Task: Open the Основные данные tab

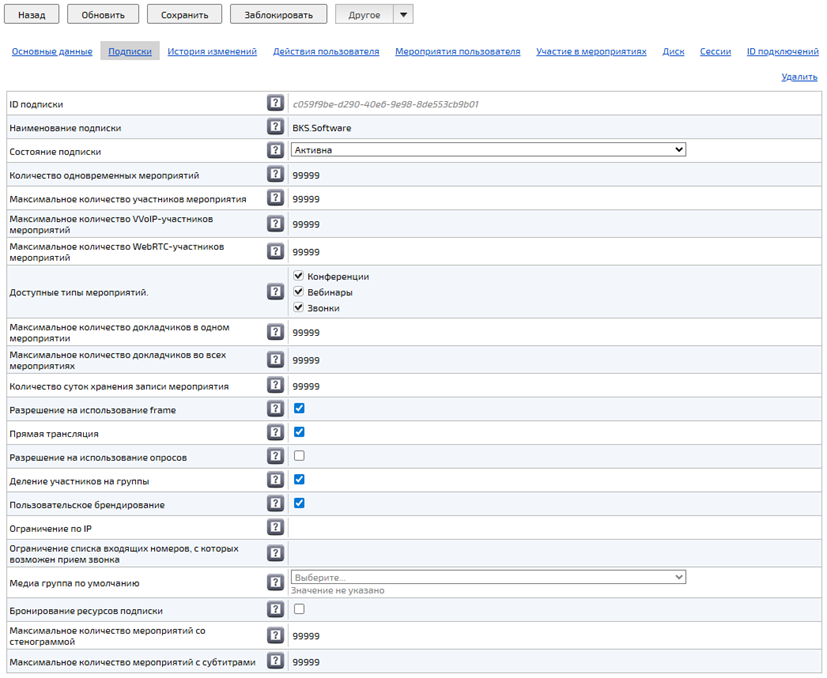Action: (x=52, y=51)
